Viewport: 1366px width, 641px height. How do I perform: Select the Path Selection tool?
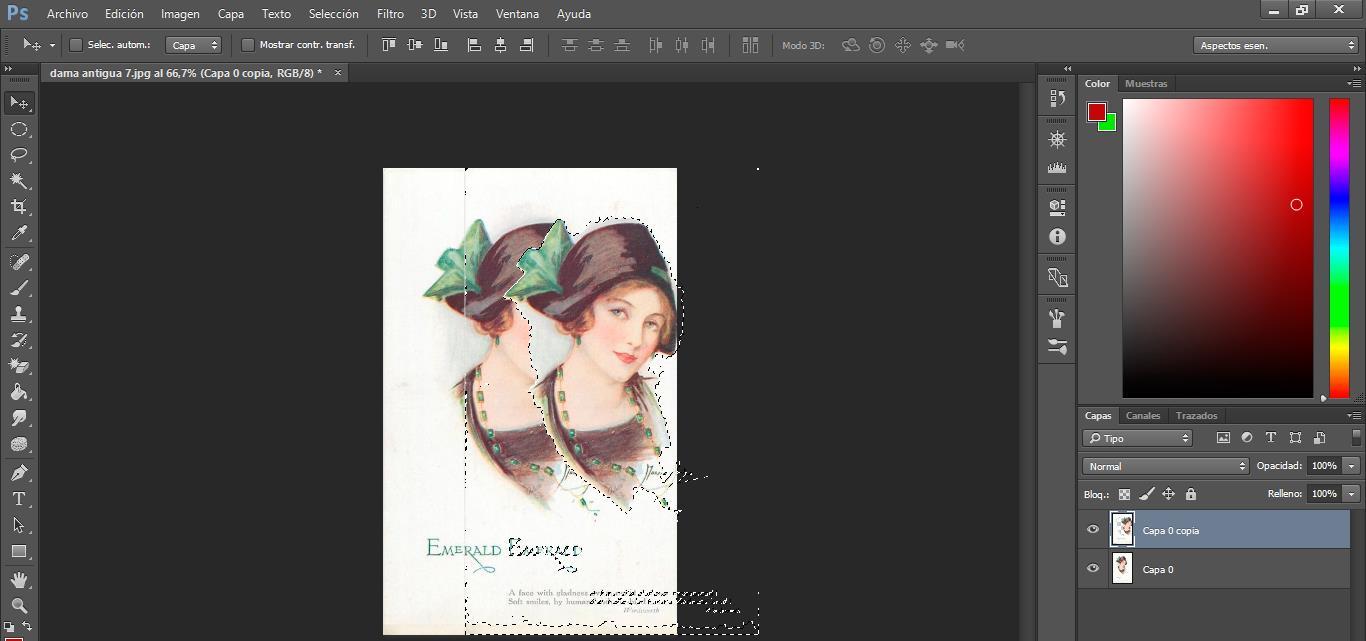pos(18,525)
